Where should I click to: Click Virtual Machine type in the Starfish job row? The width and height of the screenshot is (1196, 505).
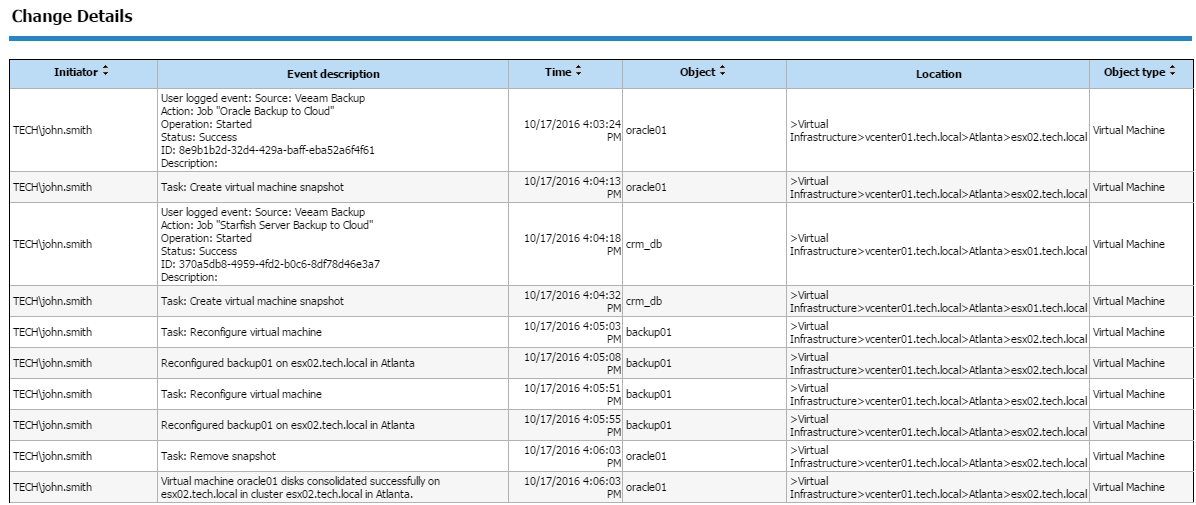point(1129,244)
